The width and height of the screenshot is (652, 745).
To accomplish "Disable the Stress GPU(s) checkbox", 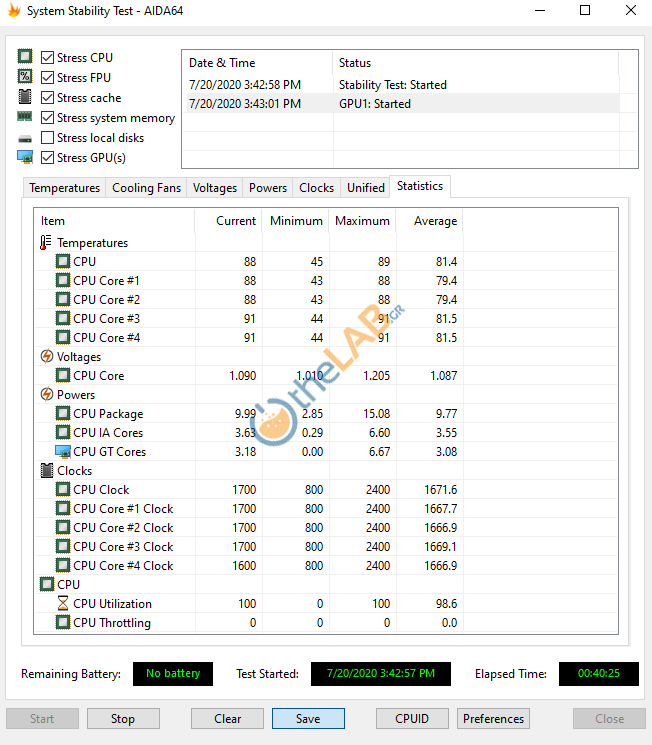I will [47, 157].
